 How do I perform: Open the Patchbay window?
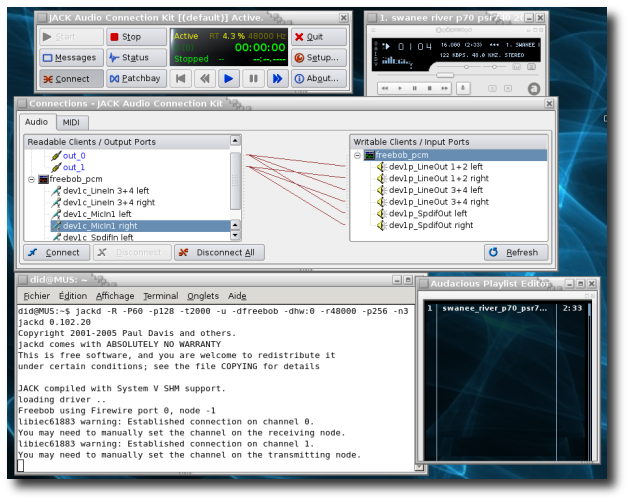137,78
